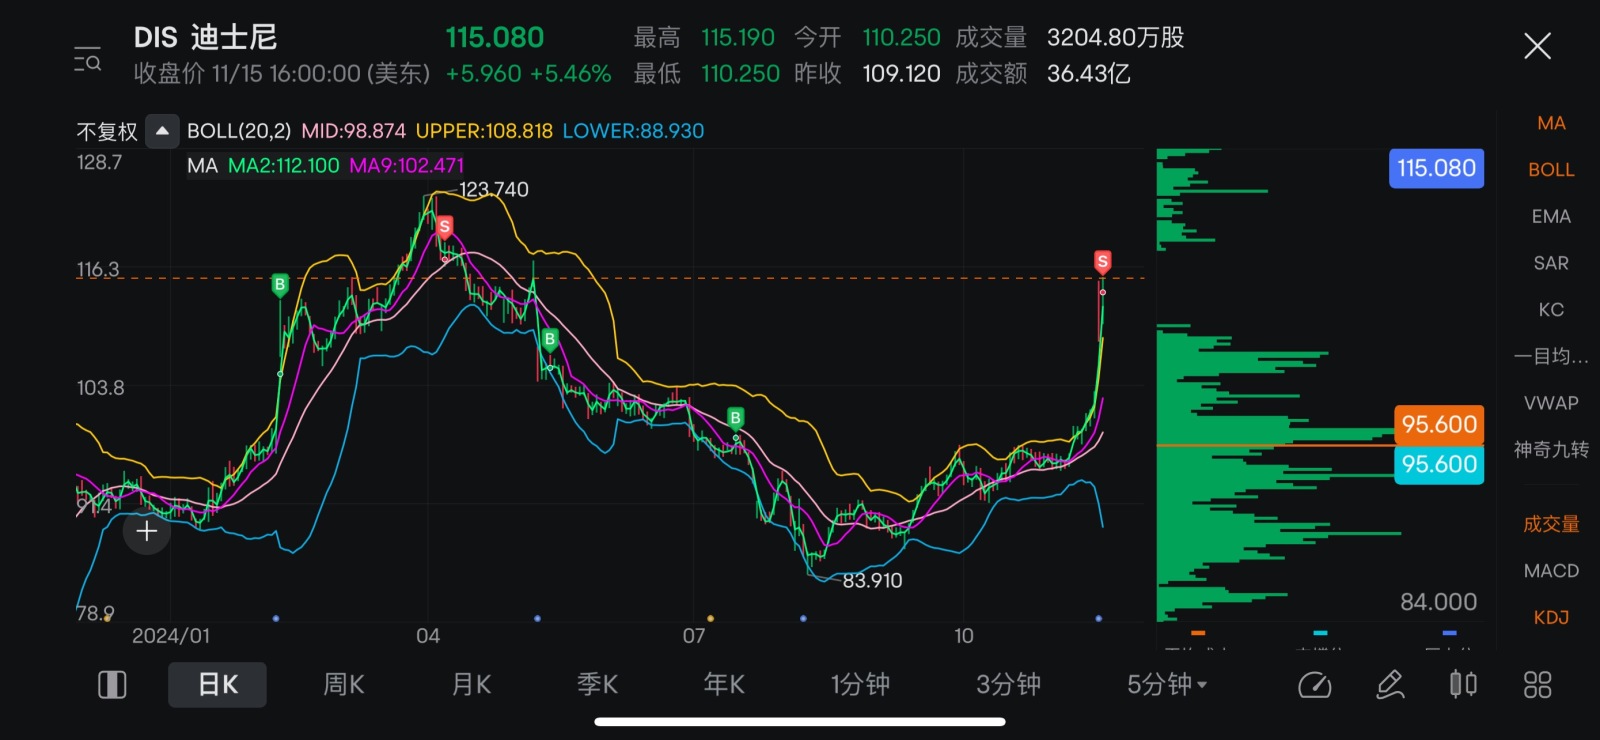Select the drawing pencil tool
This screenshot has width=1600, height=740.
(x=1390, y=685)
